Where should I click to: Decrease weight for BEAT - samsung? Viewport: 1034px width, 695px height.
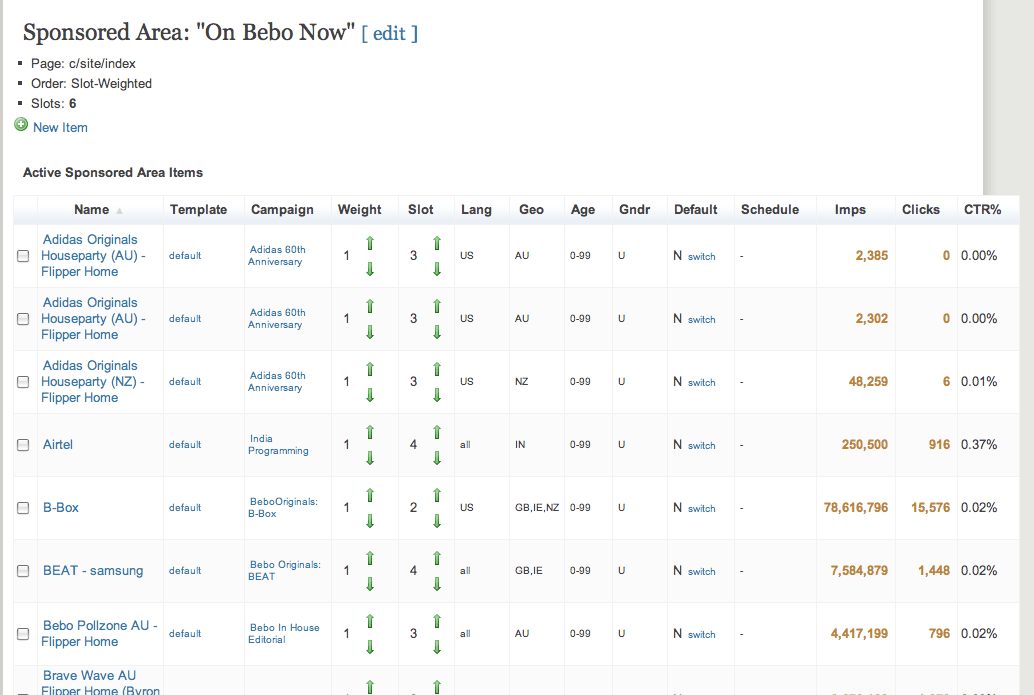(x=370, y=584)
